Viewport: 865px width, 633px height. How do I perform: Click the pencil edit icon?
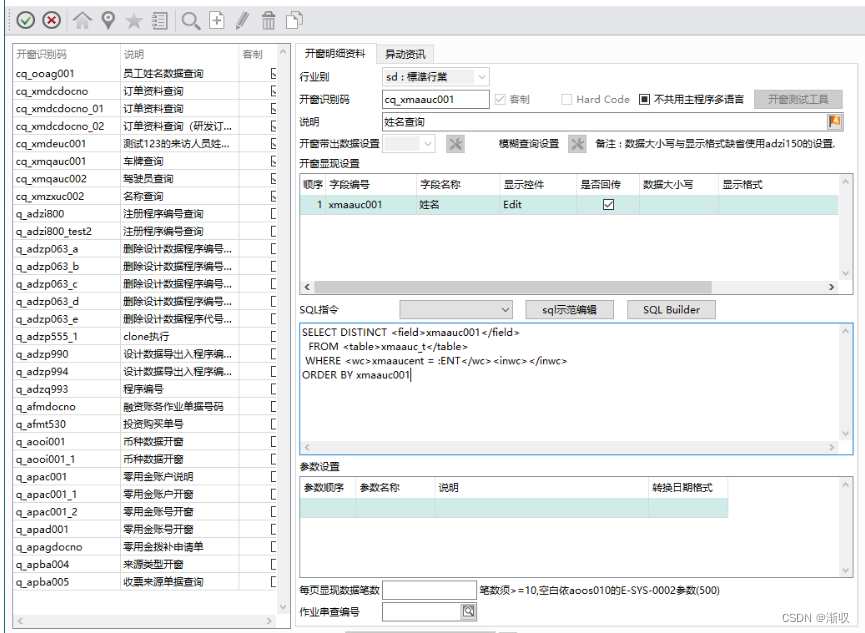[243, 20]
